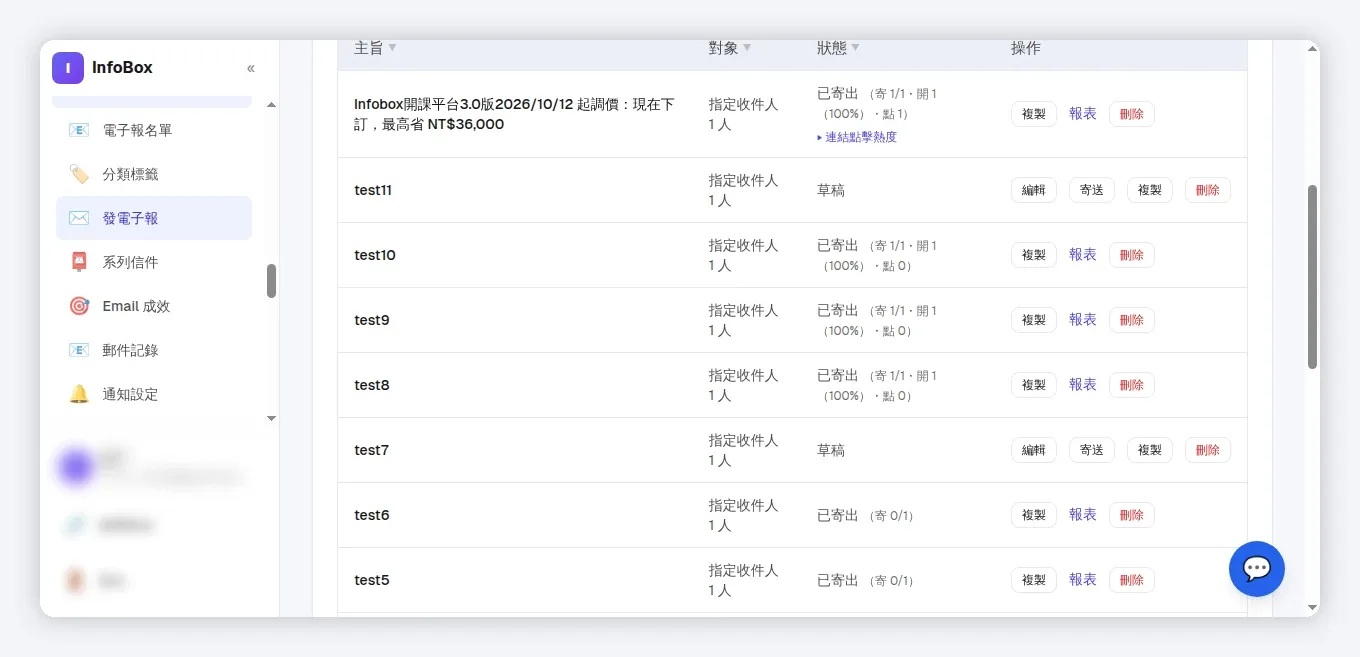Screen dimensions: 1360x657
Task: Click the sidebar scrollbar thumb
Action: tap(271, 281)
